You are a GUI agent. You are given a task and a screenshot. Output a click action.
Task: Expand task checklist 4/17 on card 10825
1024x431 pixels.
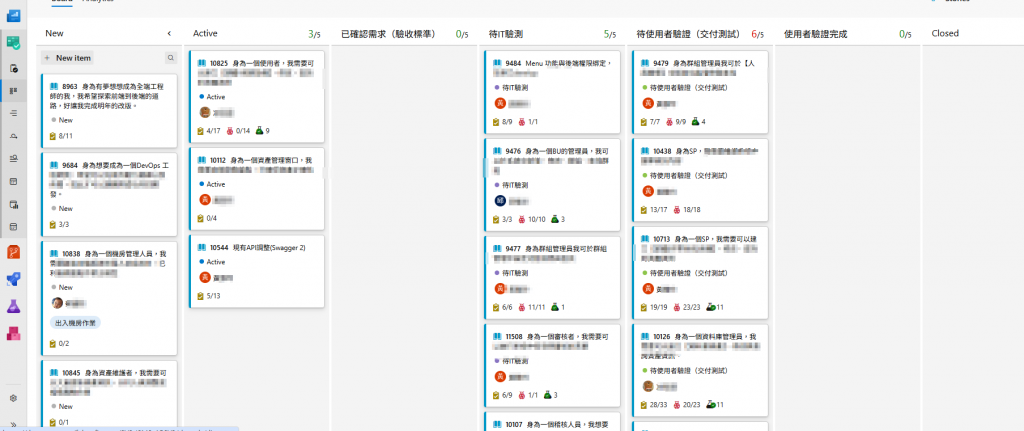click(209, 131)
